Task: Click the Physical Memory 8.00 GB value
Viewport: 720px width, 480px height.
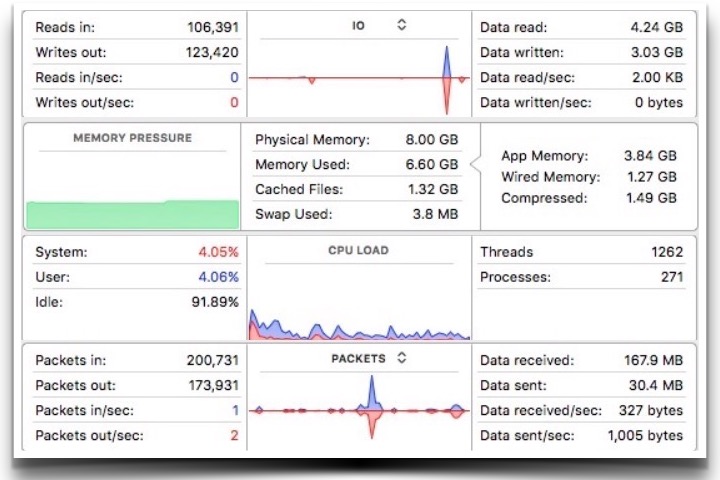Action: click(x=434, y=140)
